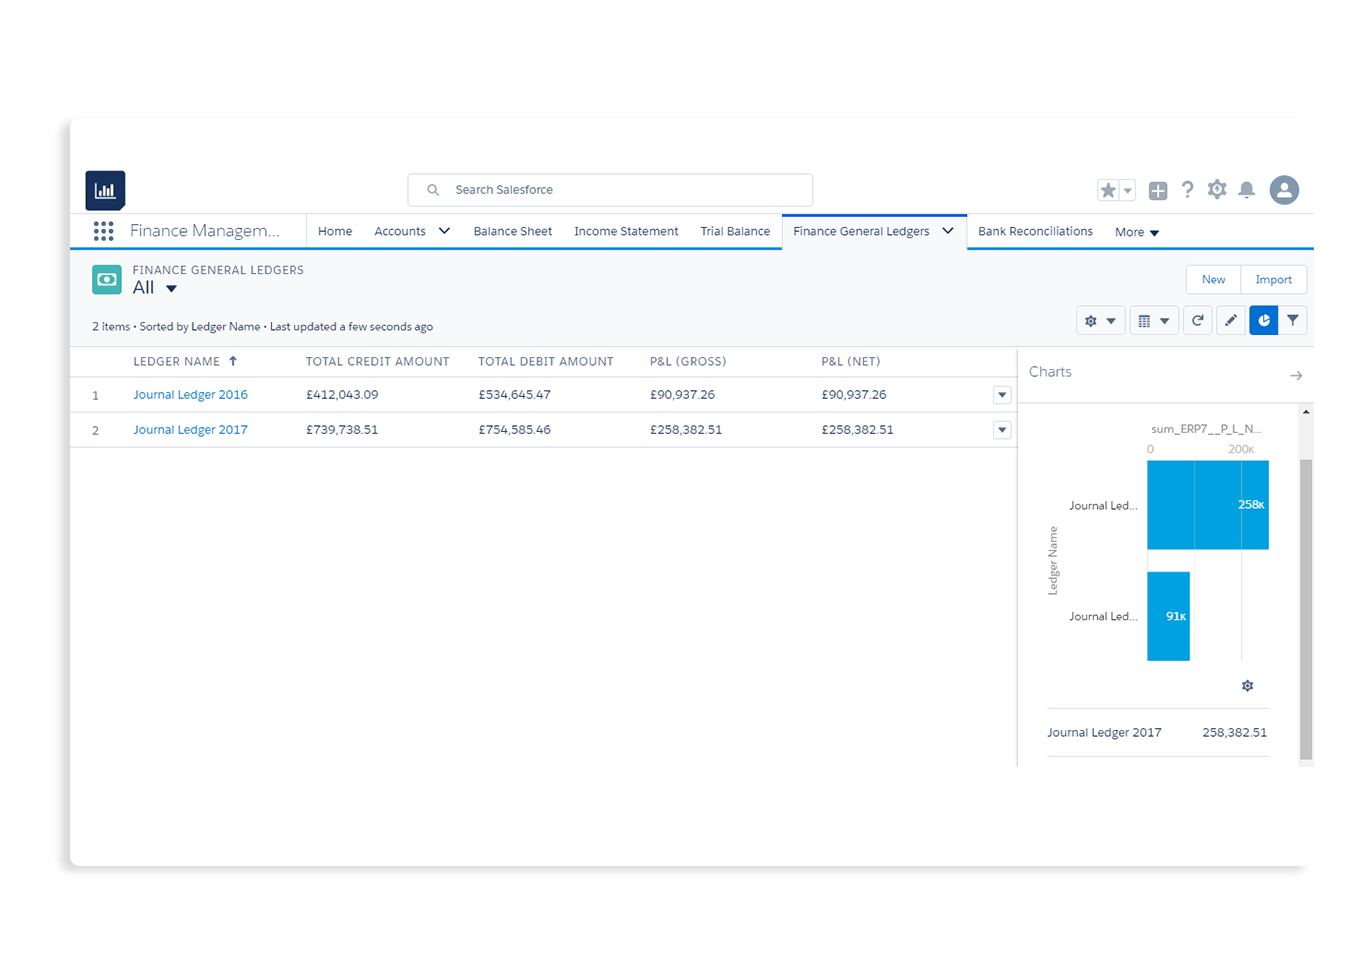Open the Global Actions plus icon

click(x=1158, y=190)
